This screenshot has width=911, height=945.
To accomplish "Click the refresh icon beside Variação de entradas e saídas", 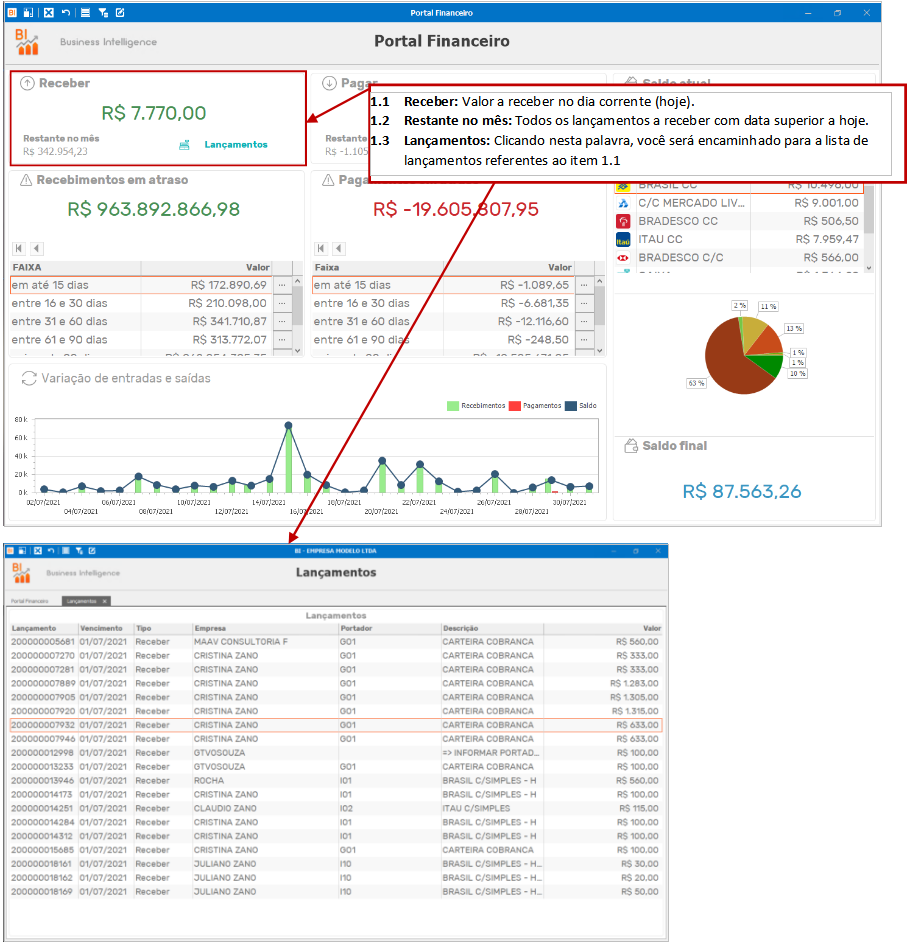I will pos(29,378).
